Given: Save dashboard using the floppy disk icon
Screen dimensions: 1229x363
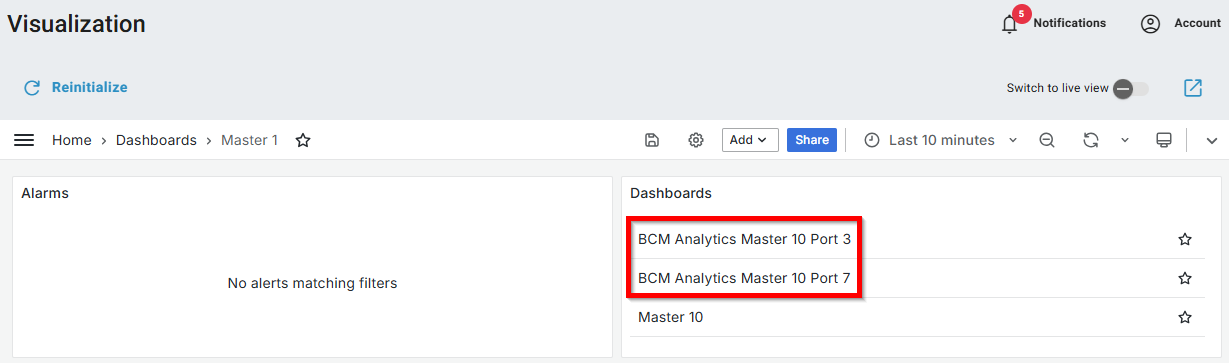Looking at the screenshot, I should (652, 140).
